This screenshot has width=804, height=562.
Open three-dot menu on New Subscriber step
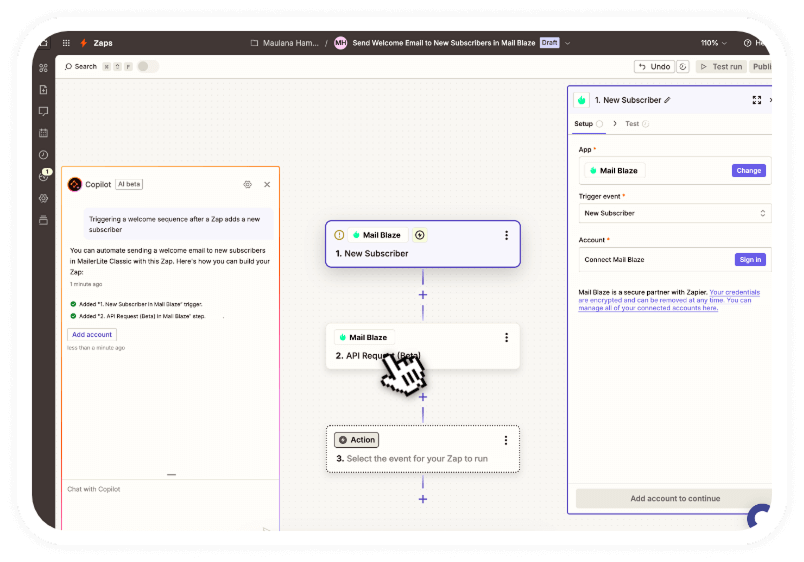506,236
